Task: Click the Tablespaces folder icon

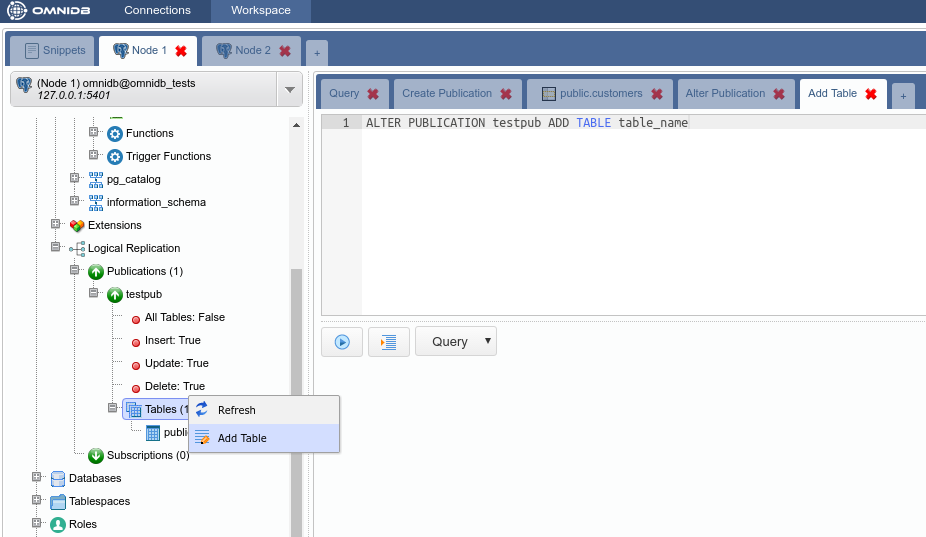Action: [58, 501]
